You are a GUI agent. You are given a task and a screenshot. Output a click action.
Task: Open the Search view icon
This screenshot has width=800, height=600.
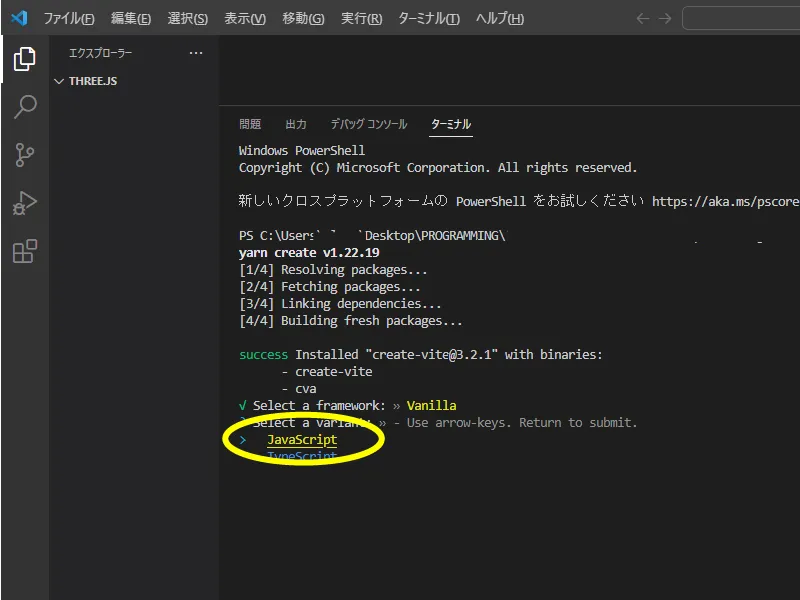tap(24, 107)
